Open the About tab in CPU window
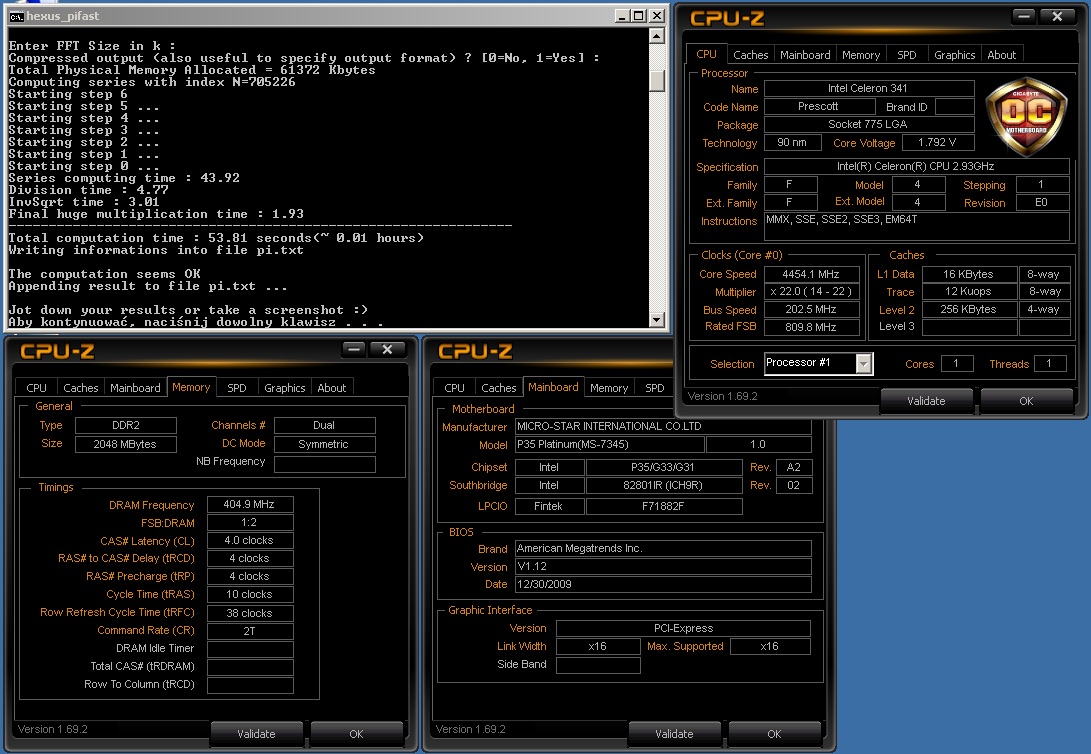Viewport: 1091px width, 754px height. pyautogui.click(x=1001, y=55)
